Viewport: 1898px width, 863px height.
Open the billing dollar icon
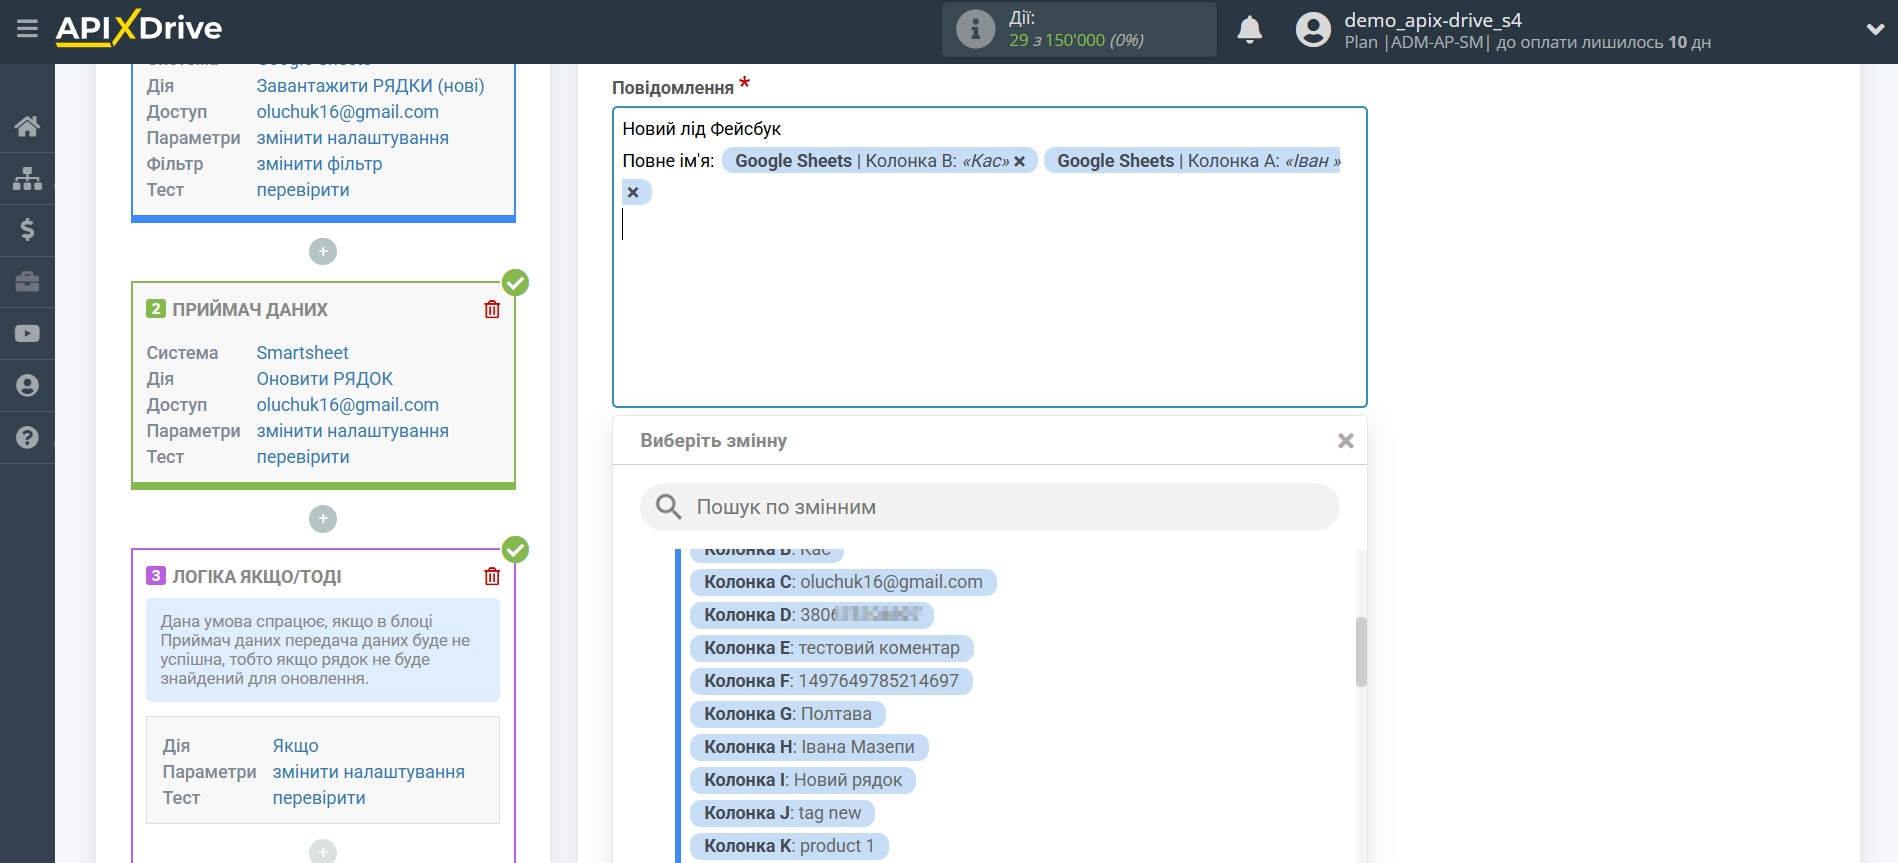tap(27, 230)
